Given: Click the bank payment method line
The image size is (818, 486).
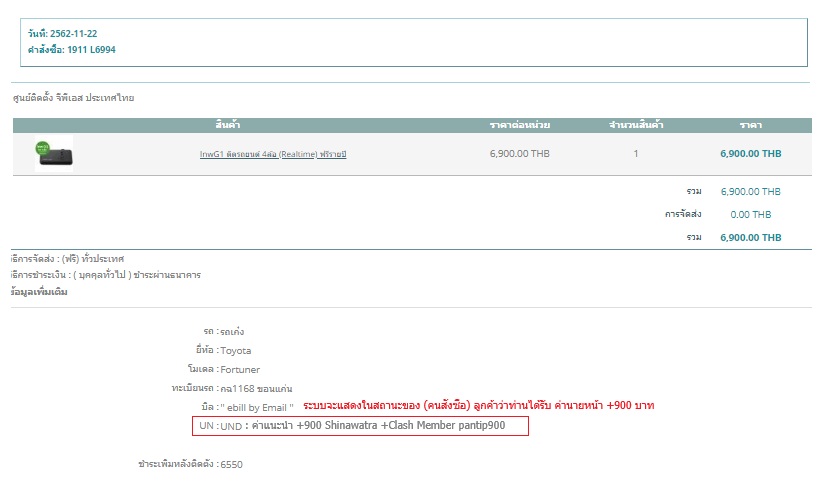Looking at the screenshot, I should (105, 274).
